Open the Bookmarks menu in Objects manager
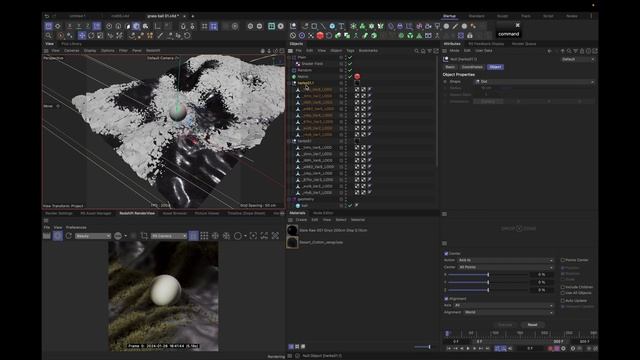This screenshot has height=360, width=640. 368,51
